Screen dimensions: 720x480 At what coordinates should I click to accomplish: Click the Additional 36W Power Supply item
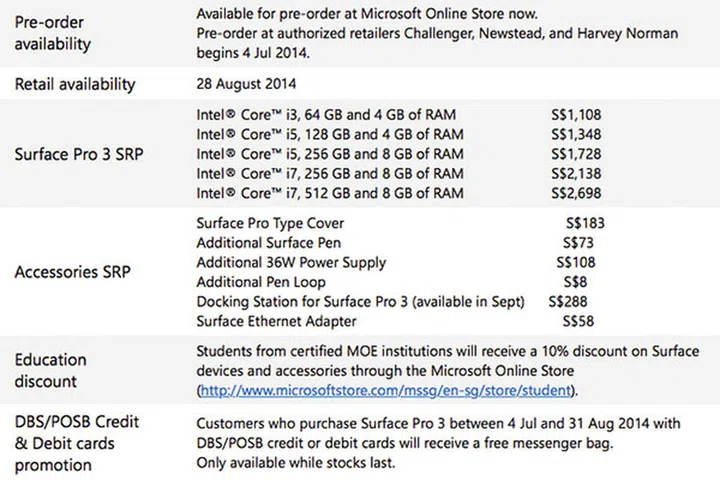(x=291, y=263)
